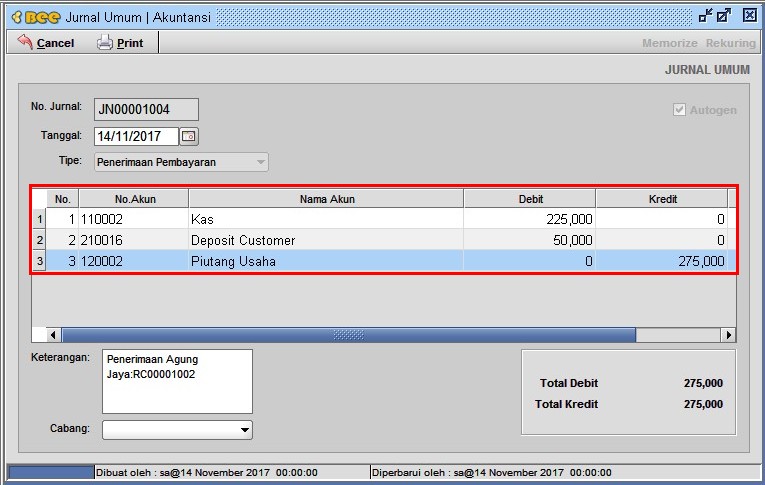Click the Total Kredit label
Image resolution: width=765 pixels, height=485 pixels.
pos(566,404)
